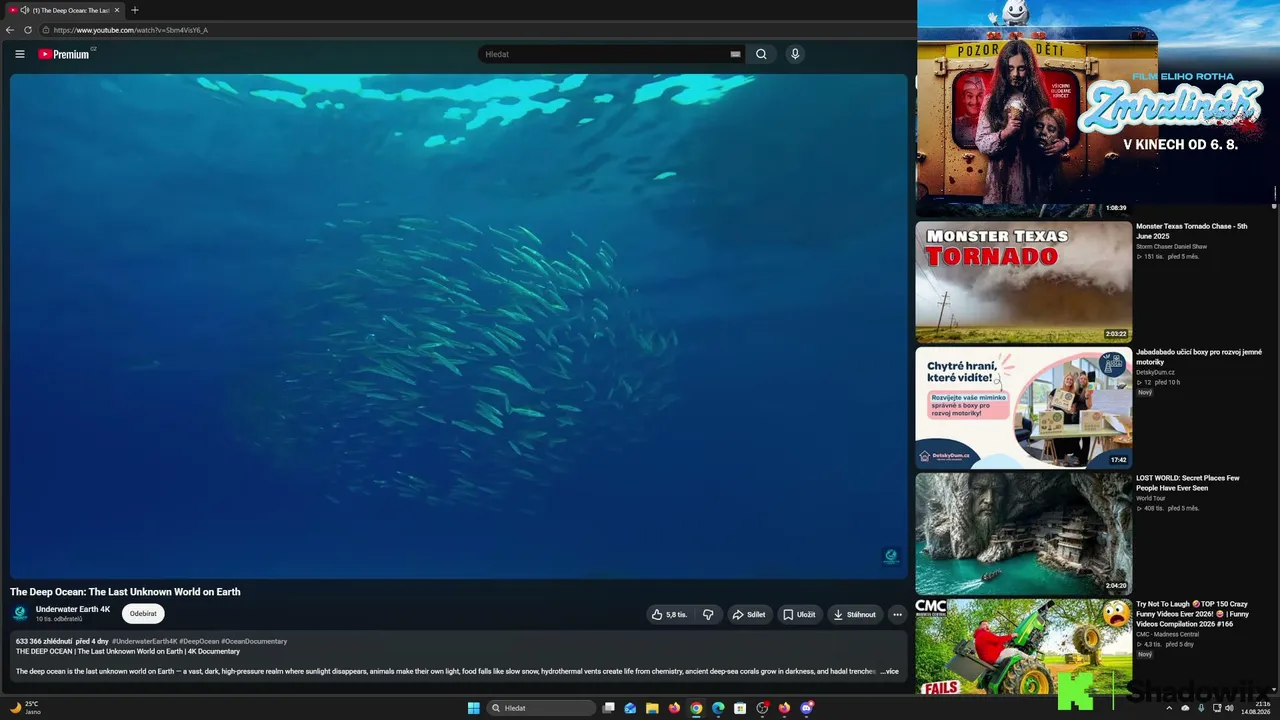Like the video (5,8 tis.)
Image resolution: width=1280 pixels, height=720 pixels.
point(669,614)
